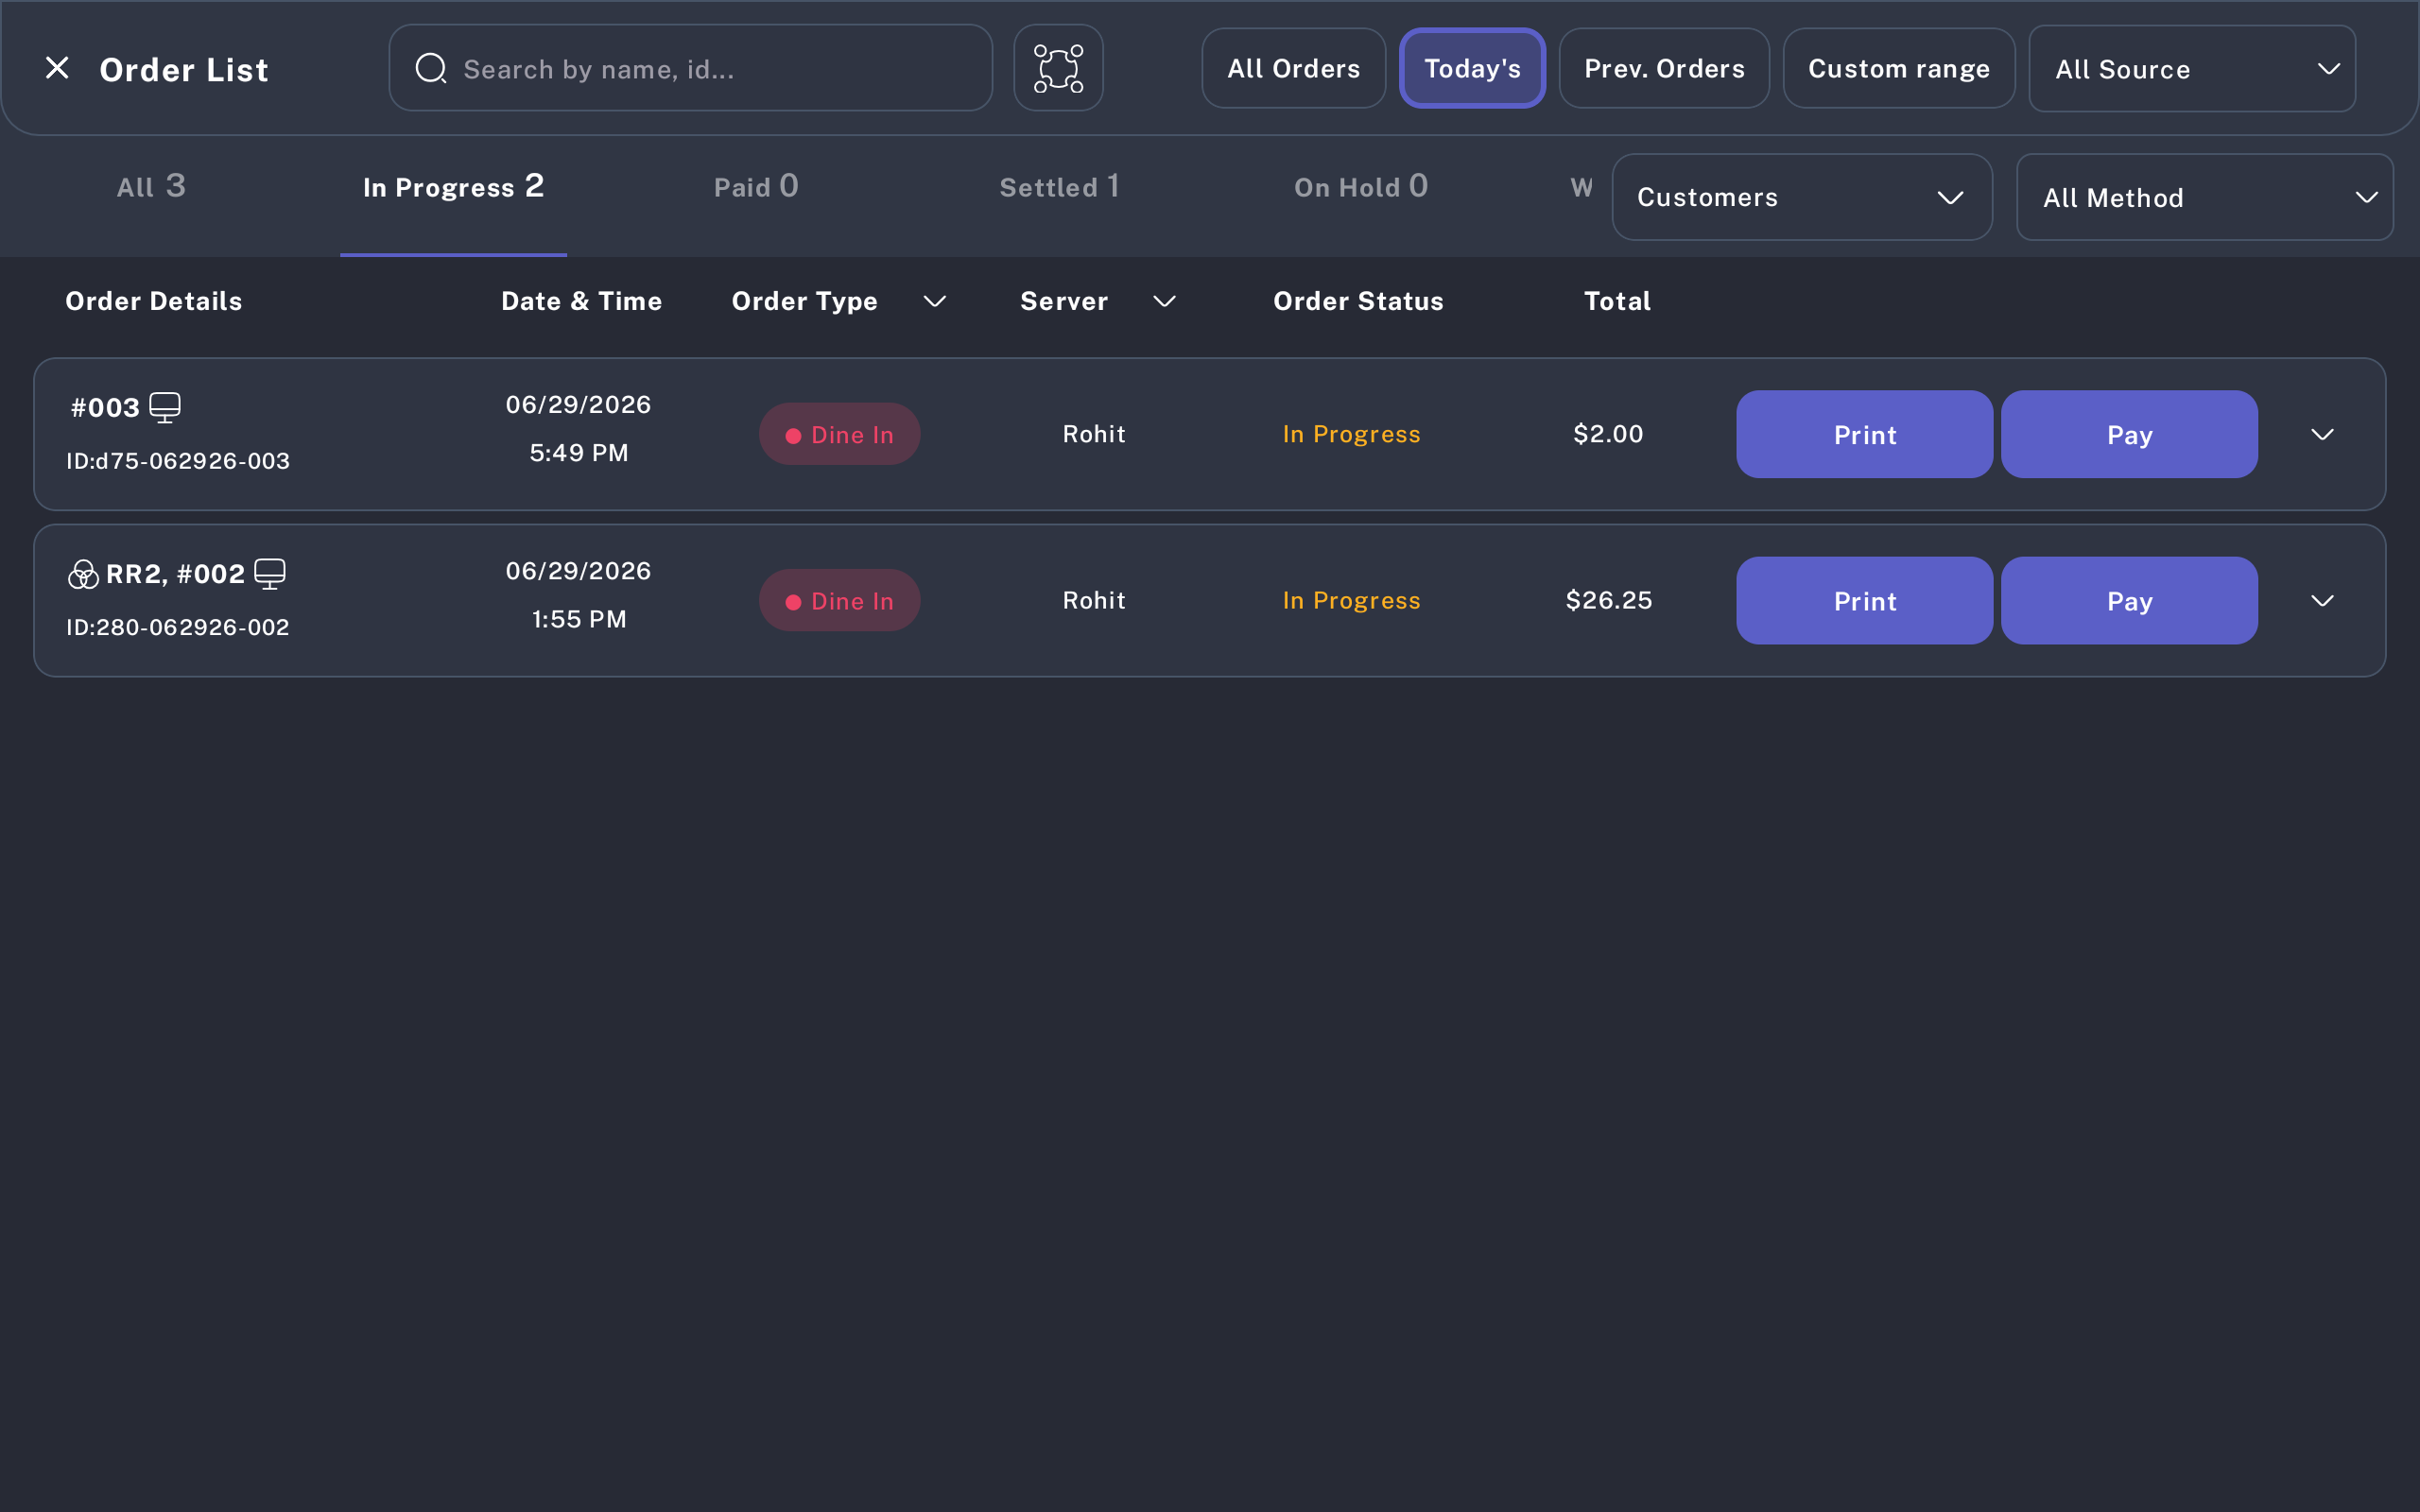
Task: Click the Dine In badge for order RR2, #002
Action: click(839, 600)
